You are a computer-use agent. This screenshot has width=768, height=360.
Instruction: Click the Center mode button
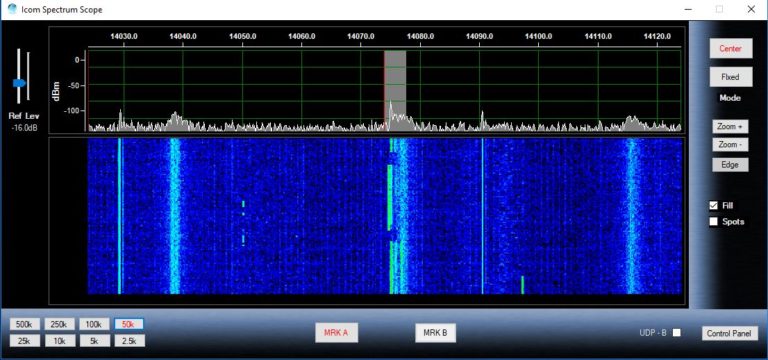point(730,48)
